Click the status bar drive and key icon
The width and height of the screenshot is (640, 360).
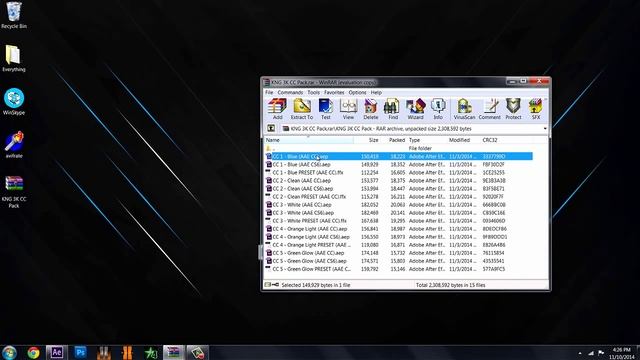[x=272, y=285]
